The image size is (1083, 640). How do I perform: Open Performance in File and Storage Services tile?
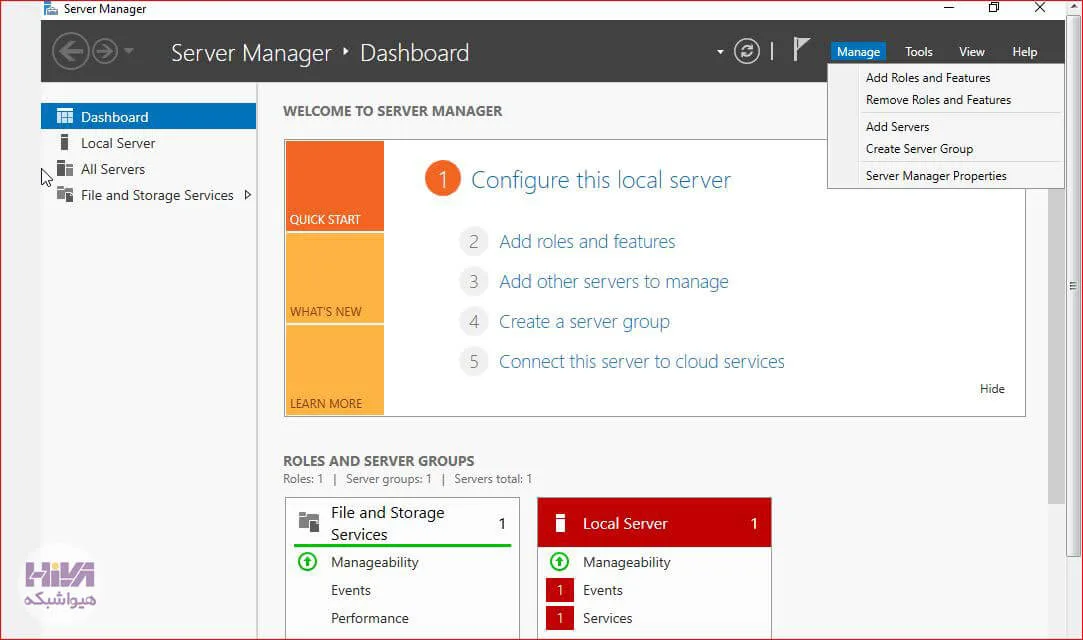tap(370, 618)
